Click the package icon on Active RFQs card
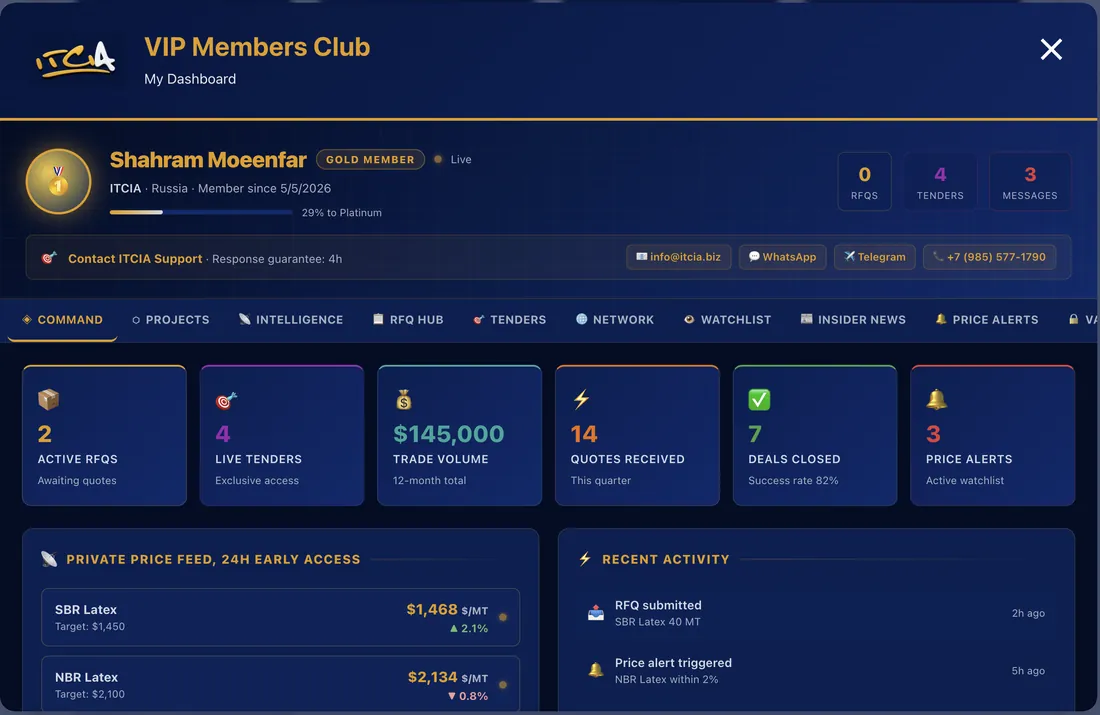The image size is (1100, 715). 48,399
